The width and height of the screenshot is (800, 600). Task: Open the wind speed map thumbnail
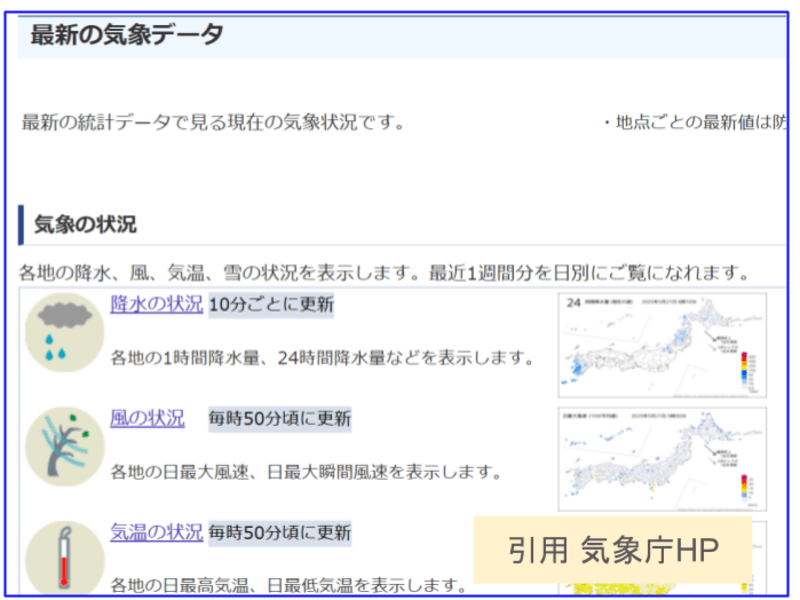[x=662, y=457]
